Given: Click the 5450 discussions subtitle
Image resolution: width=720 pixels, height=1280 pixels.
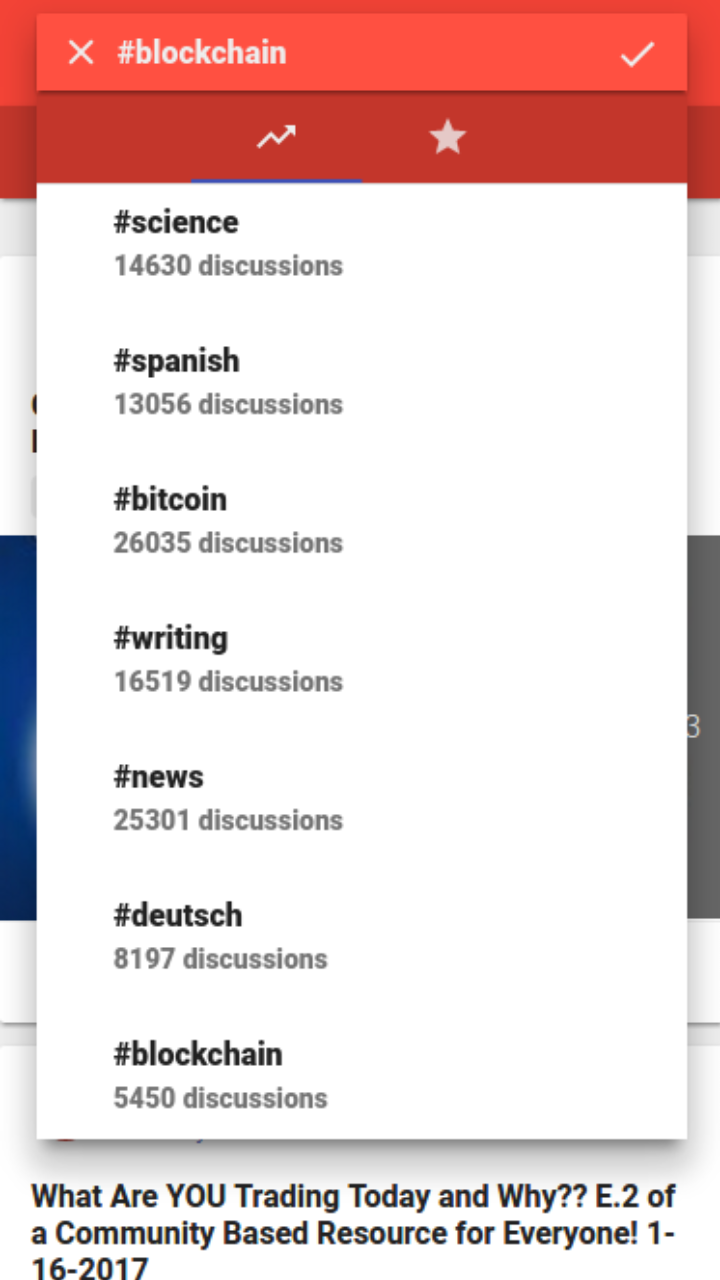Looking at the screenshot, I should (220, 1098).
